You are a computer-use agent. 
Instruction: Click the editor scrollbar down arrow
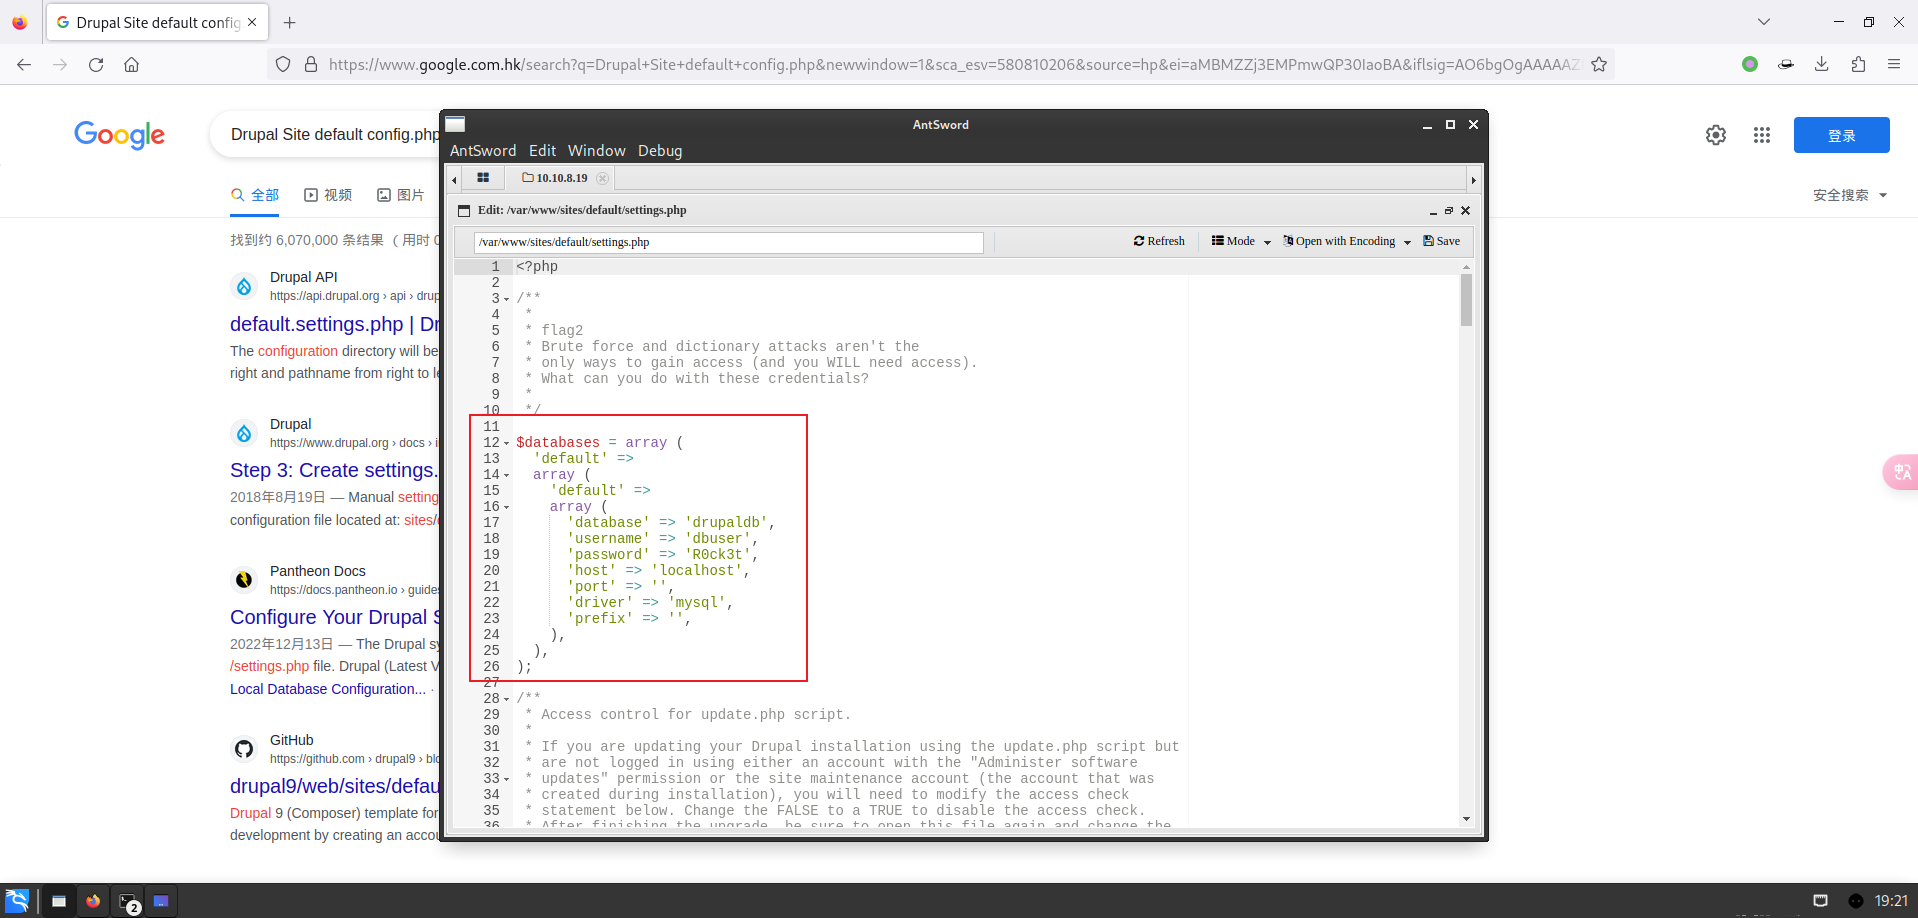click(1466, 819)
